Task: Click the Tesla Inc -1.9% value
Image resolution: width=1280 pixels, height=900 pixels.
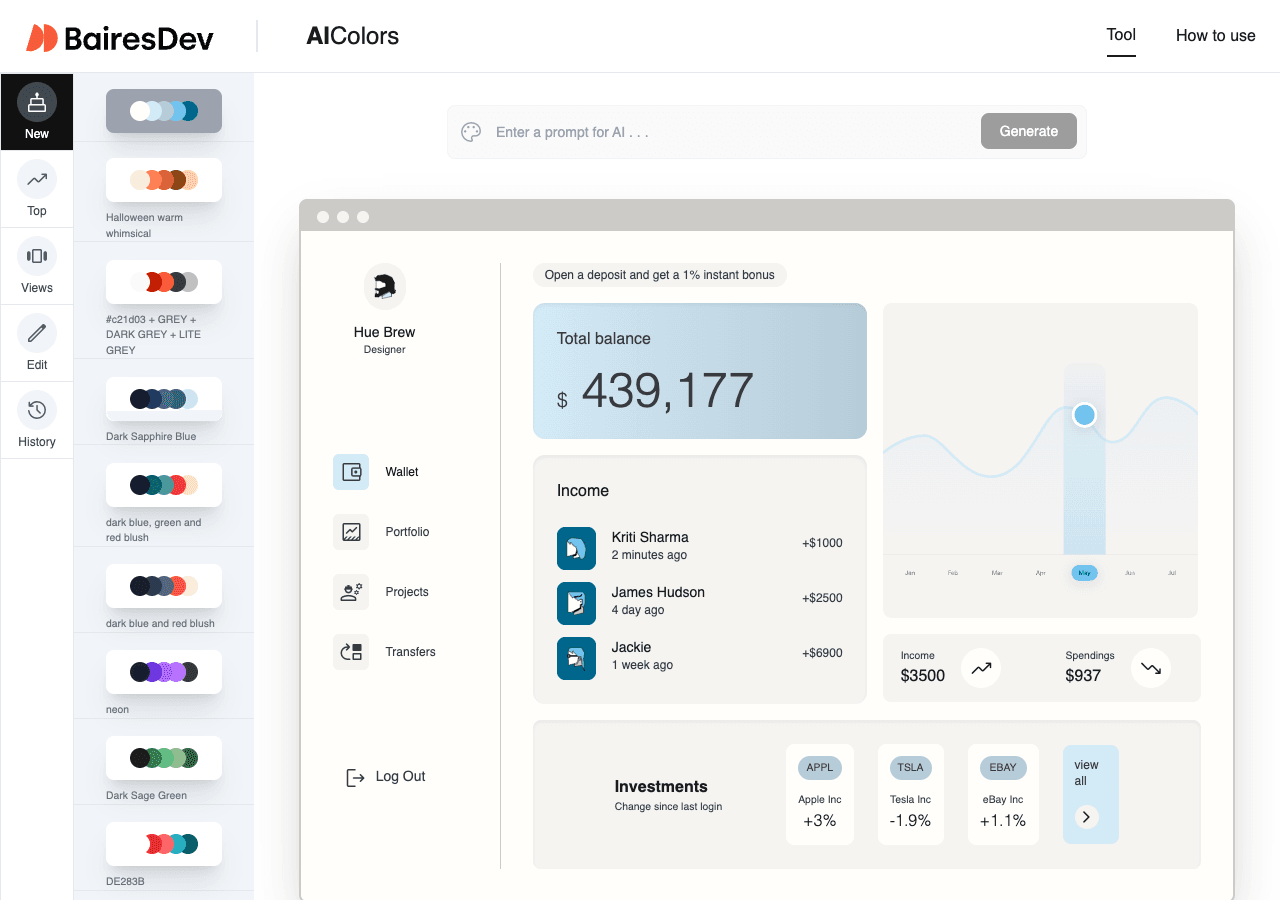Action: click(910, 821)
